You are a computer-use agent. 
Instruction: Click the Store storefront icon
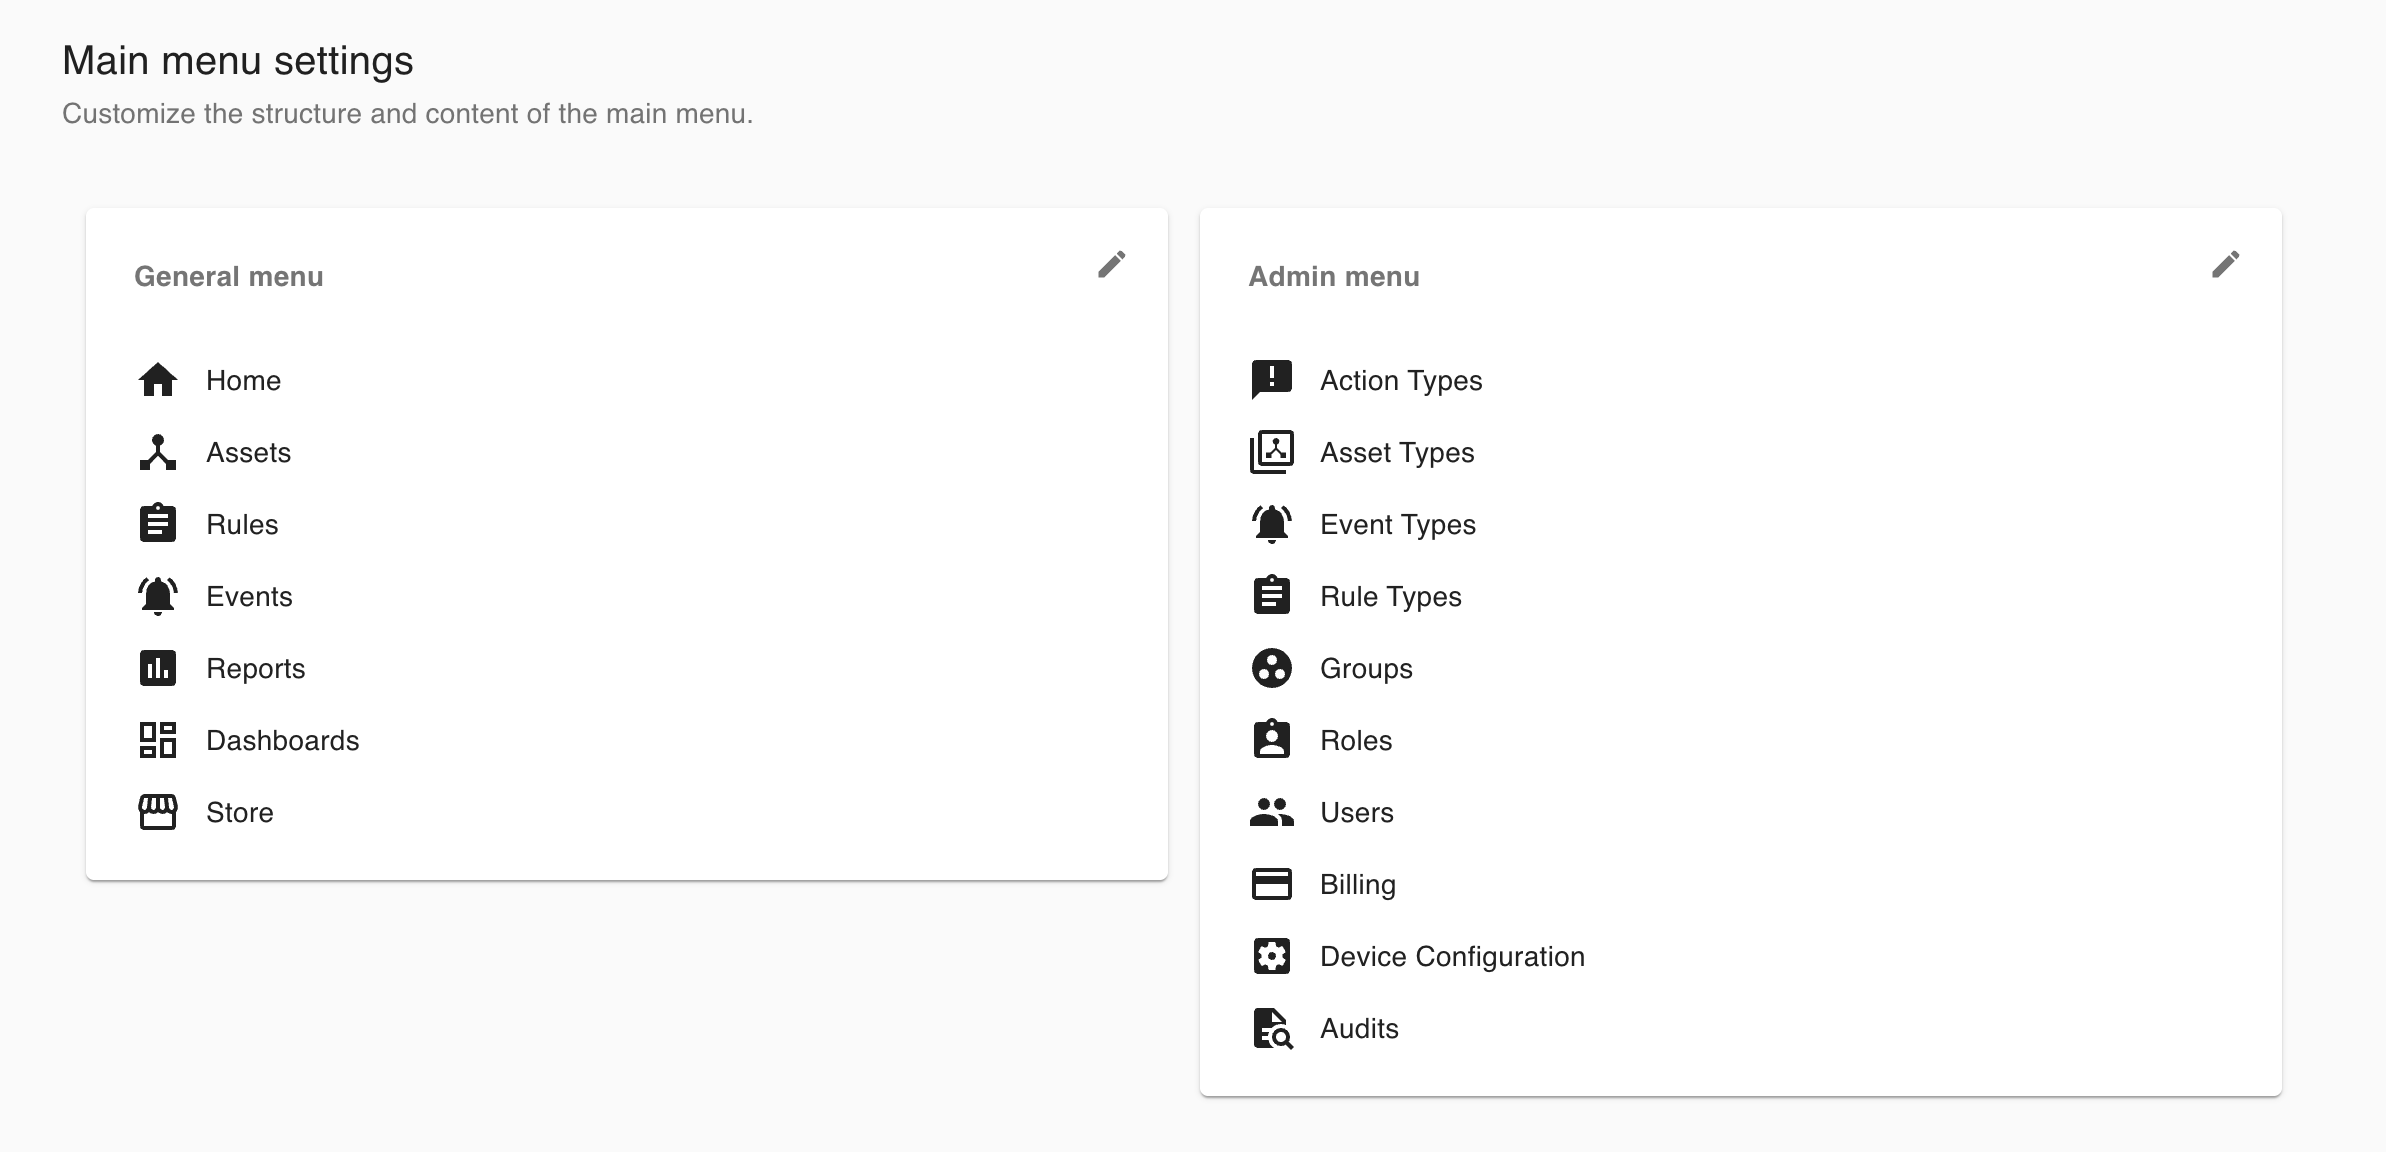click(158, 812)
